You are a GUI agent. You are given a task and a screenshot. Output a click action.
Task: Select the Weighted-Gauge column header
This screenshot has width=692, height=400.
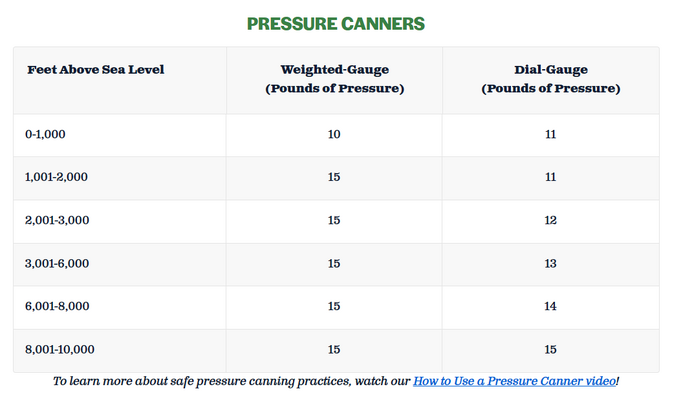coord(335,79)
